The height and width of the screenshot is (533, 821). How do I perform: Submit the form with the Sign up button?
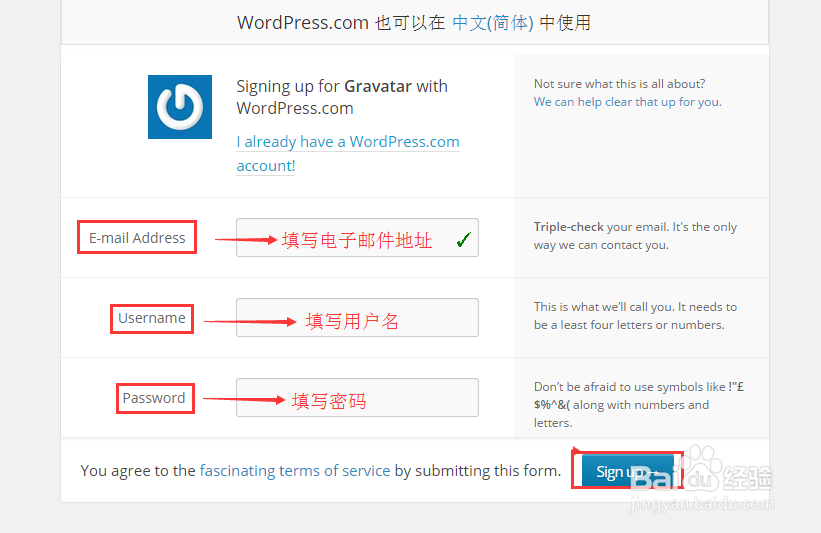click(627, 472)
